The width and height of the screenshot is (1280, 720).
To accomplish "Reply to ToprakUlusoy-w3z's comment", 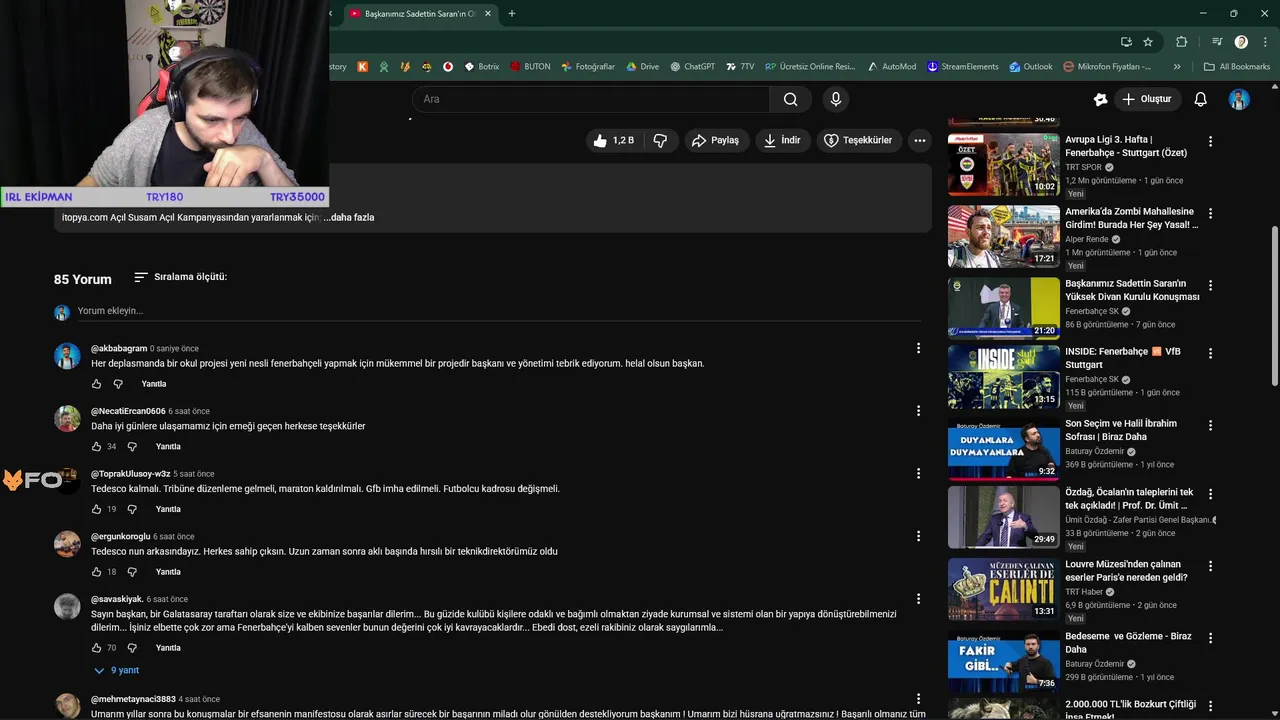I will [x=168, y=509].
